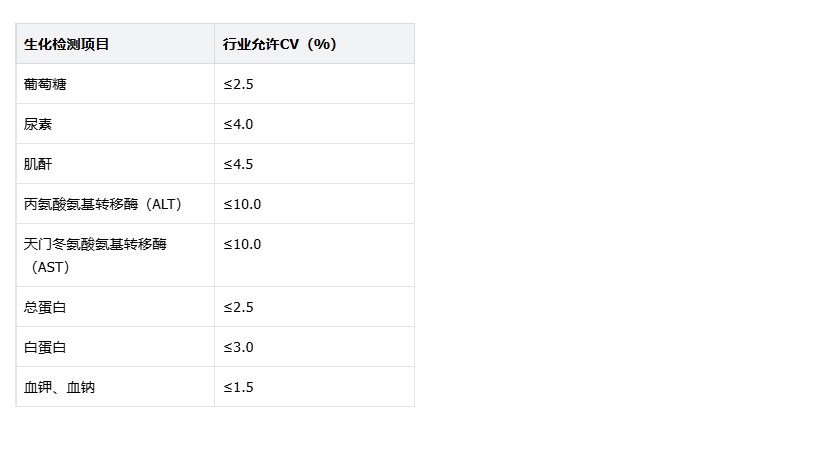Select the ≤4.0 value cell
This screenshot has width=818, height=449.
tap(314, 124)
